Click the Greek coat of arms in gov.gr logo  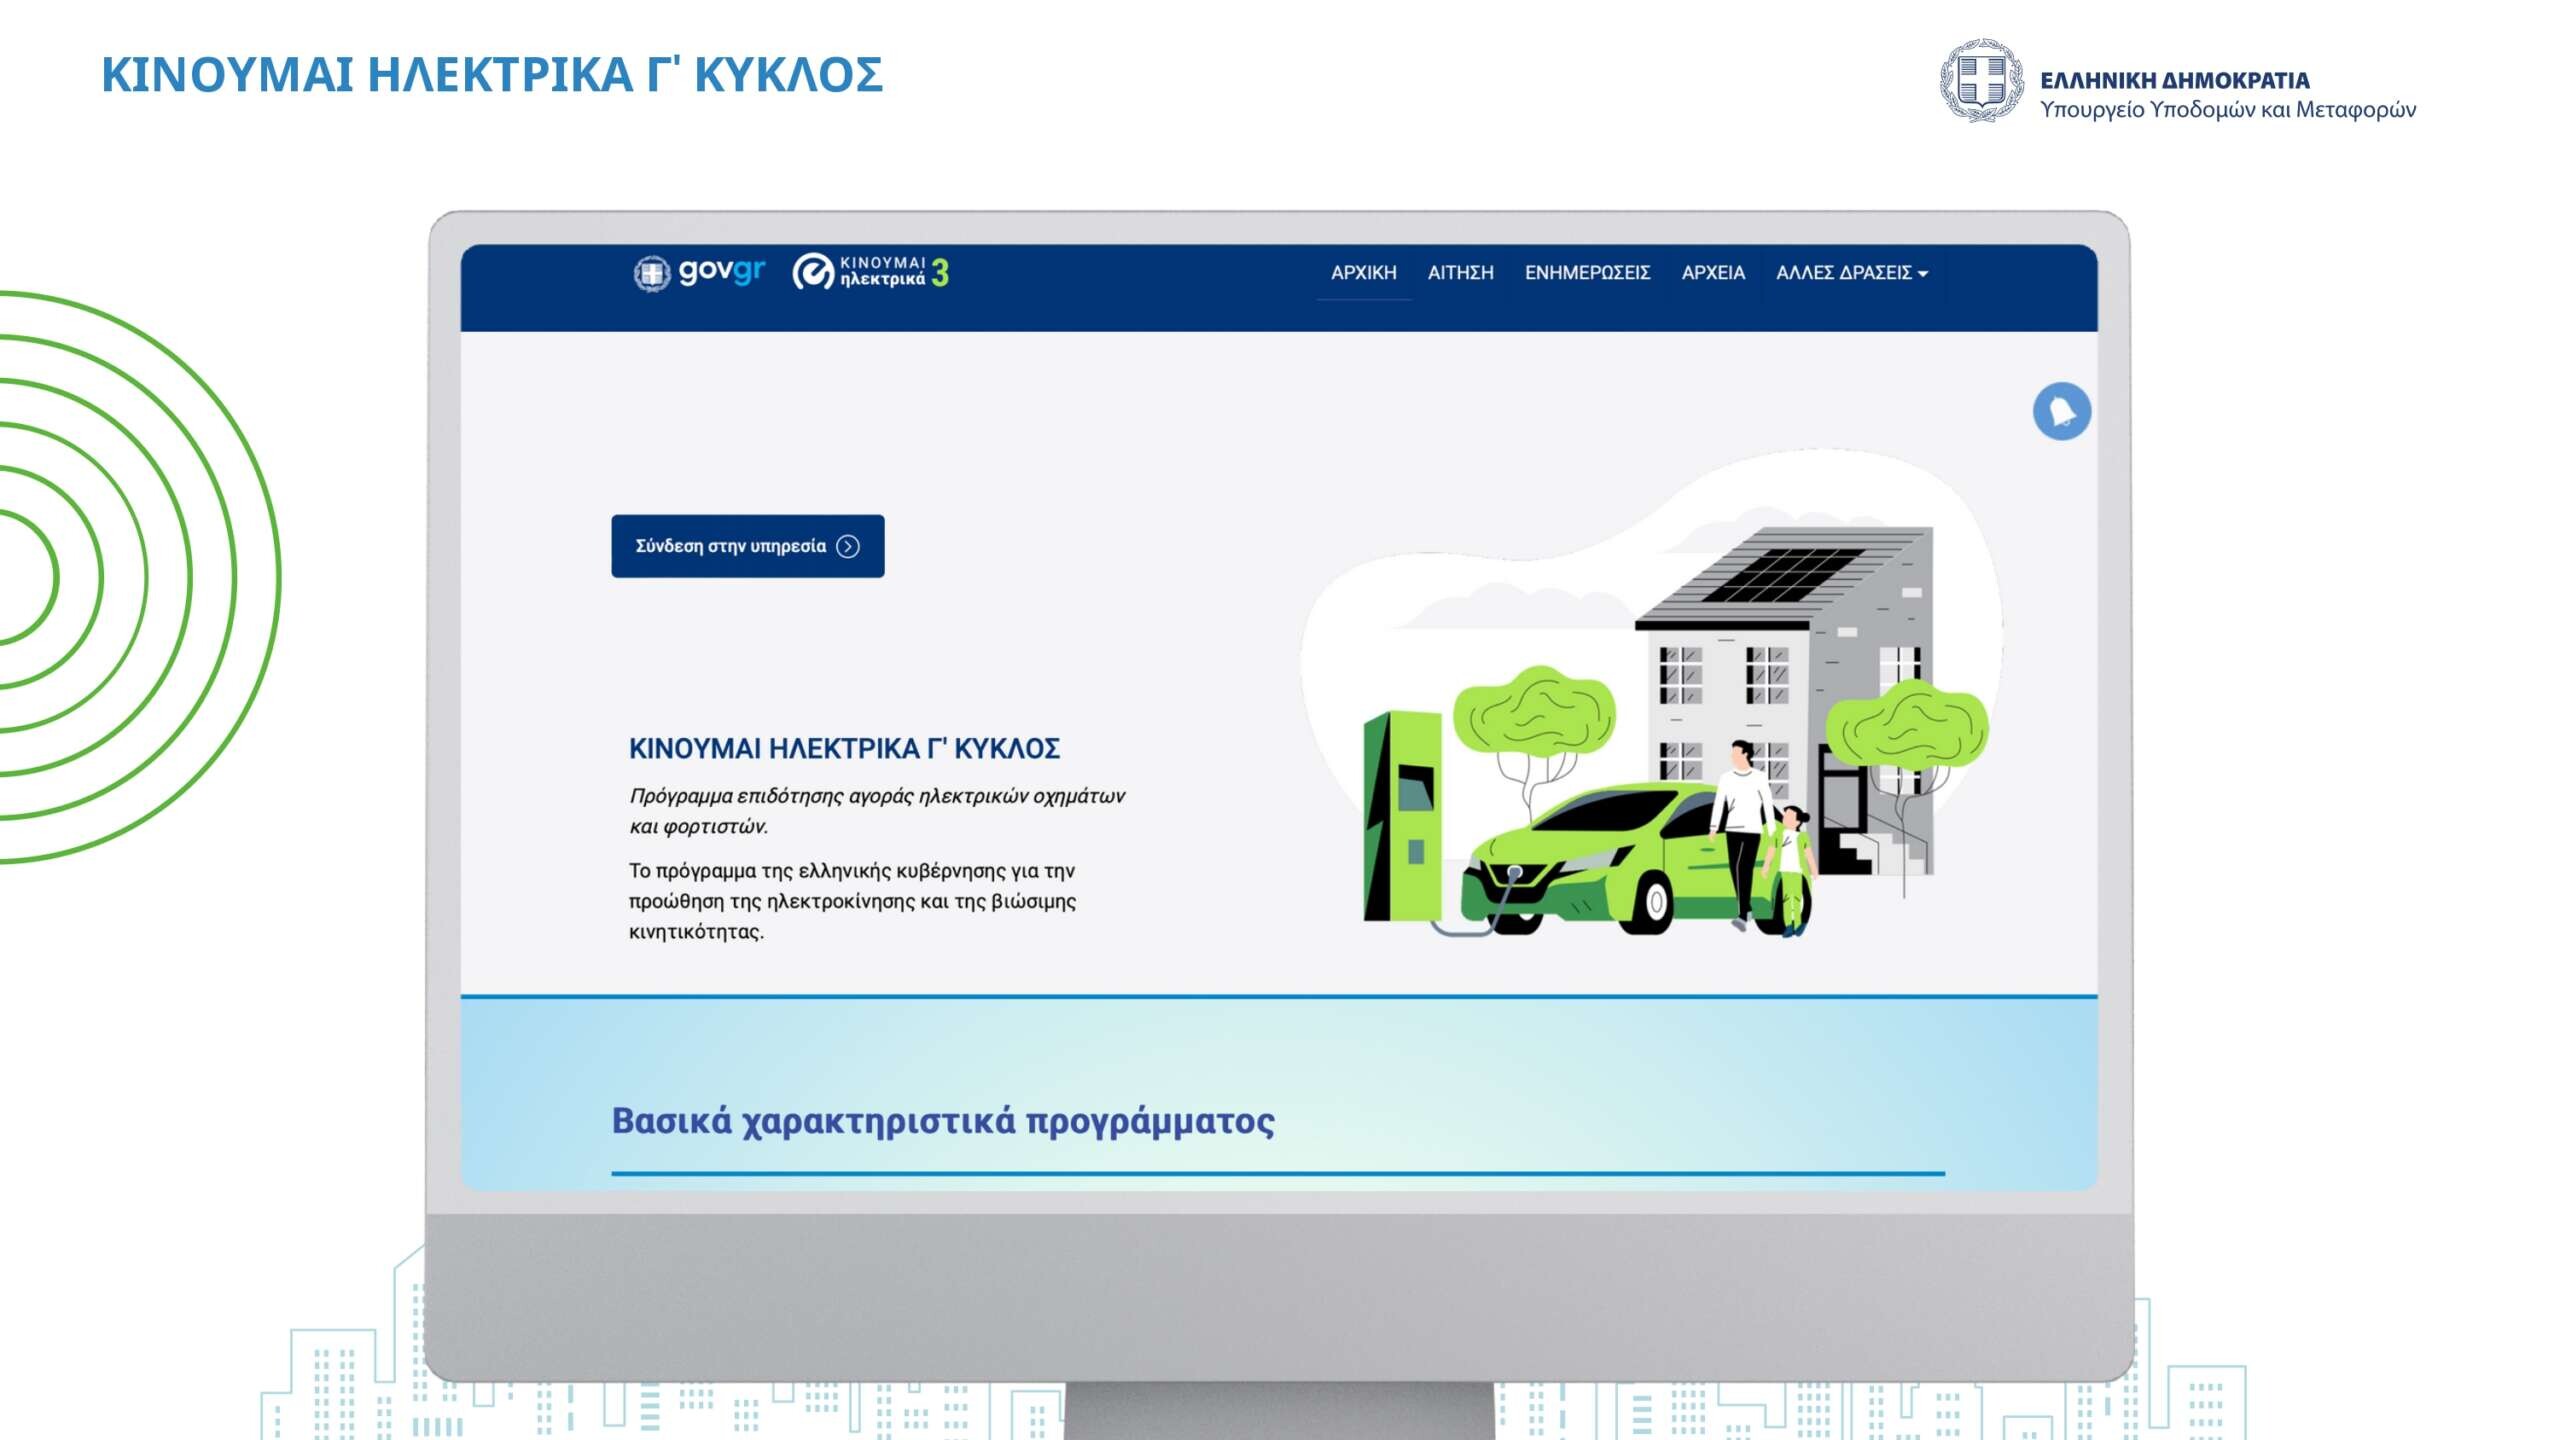pos(650,270)
